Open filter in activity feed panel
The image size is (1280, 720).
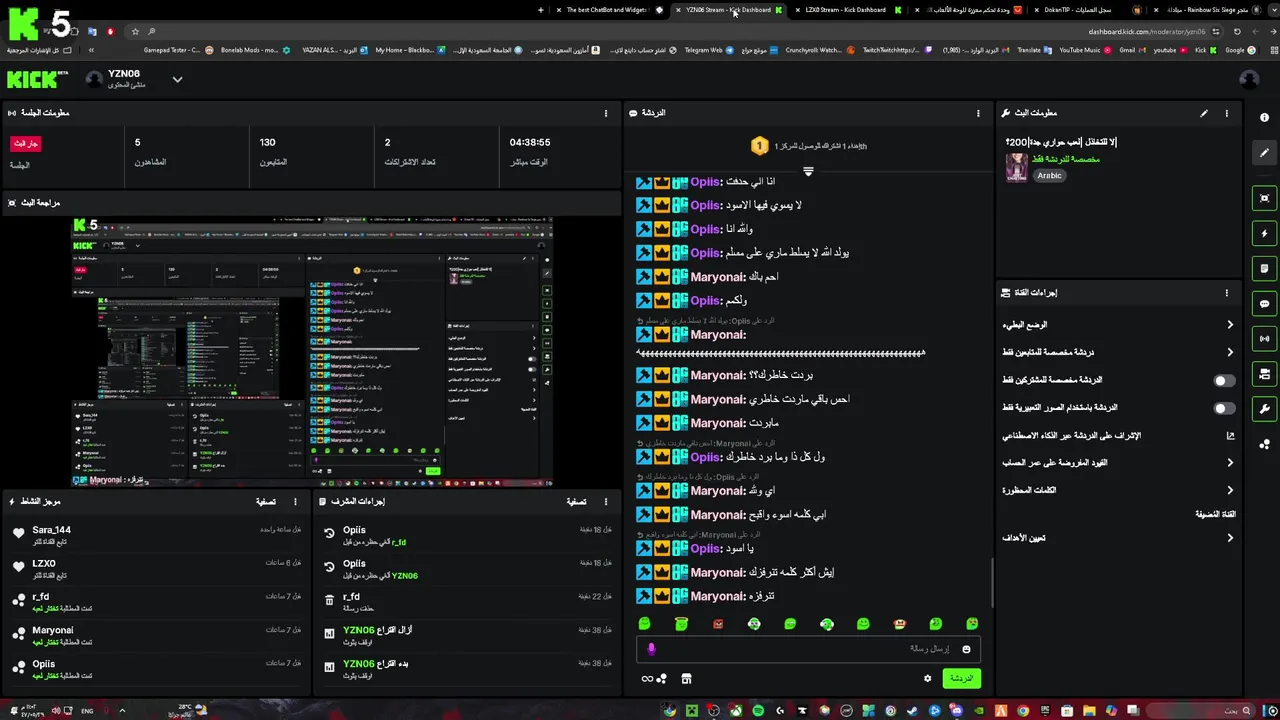pyautogui.click(x=265, y=501)
